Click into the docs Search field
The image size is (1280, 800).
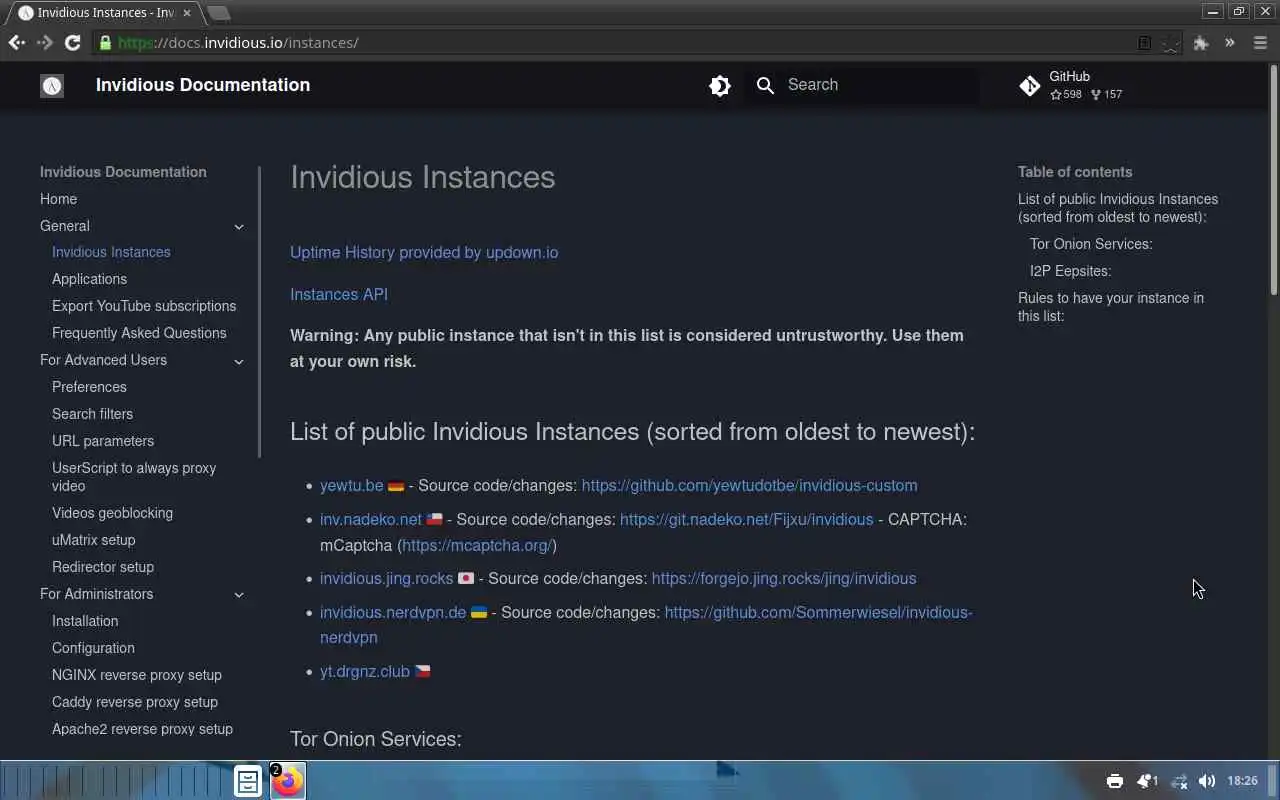[x=862, y=85]
